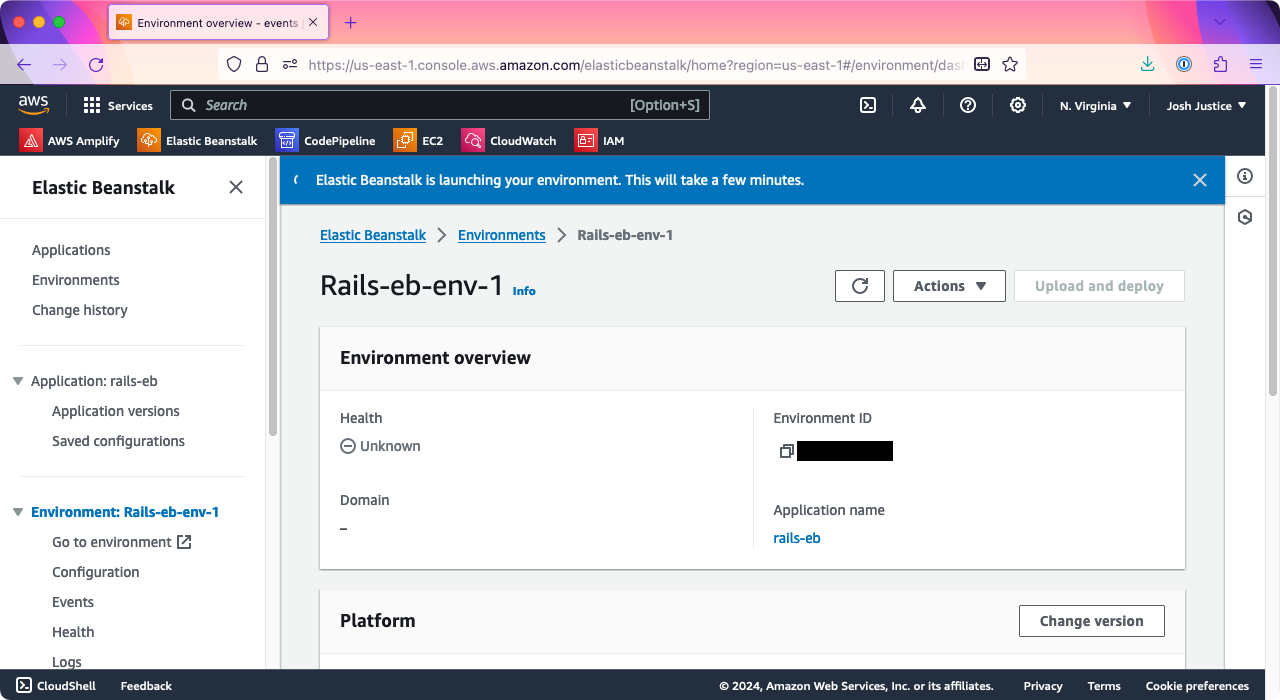Click the page vertical scrollbar
The image size is (1280, 700).
[x=1273, y=240]
